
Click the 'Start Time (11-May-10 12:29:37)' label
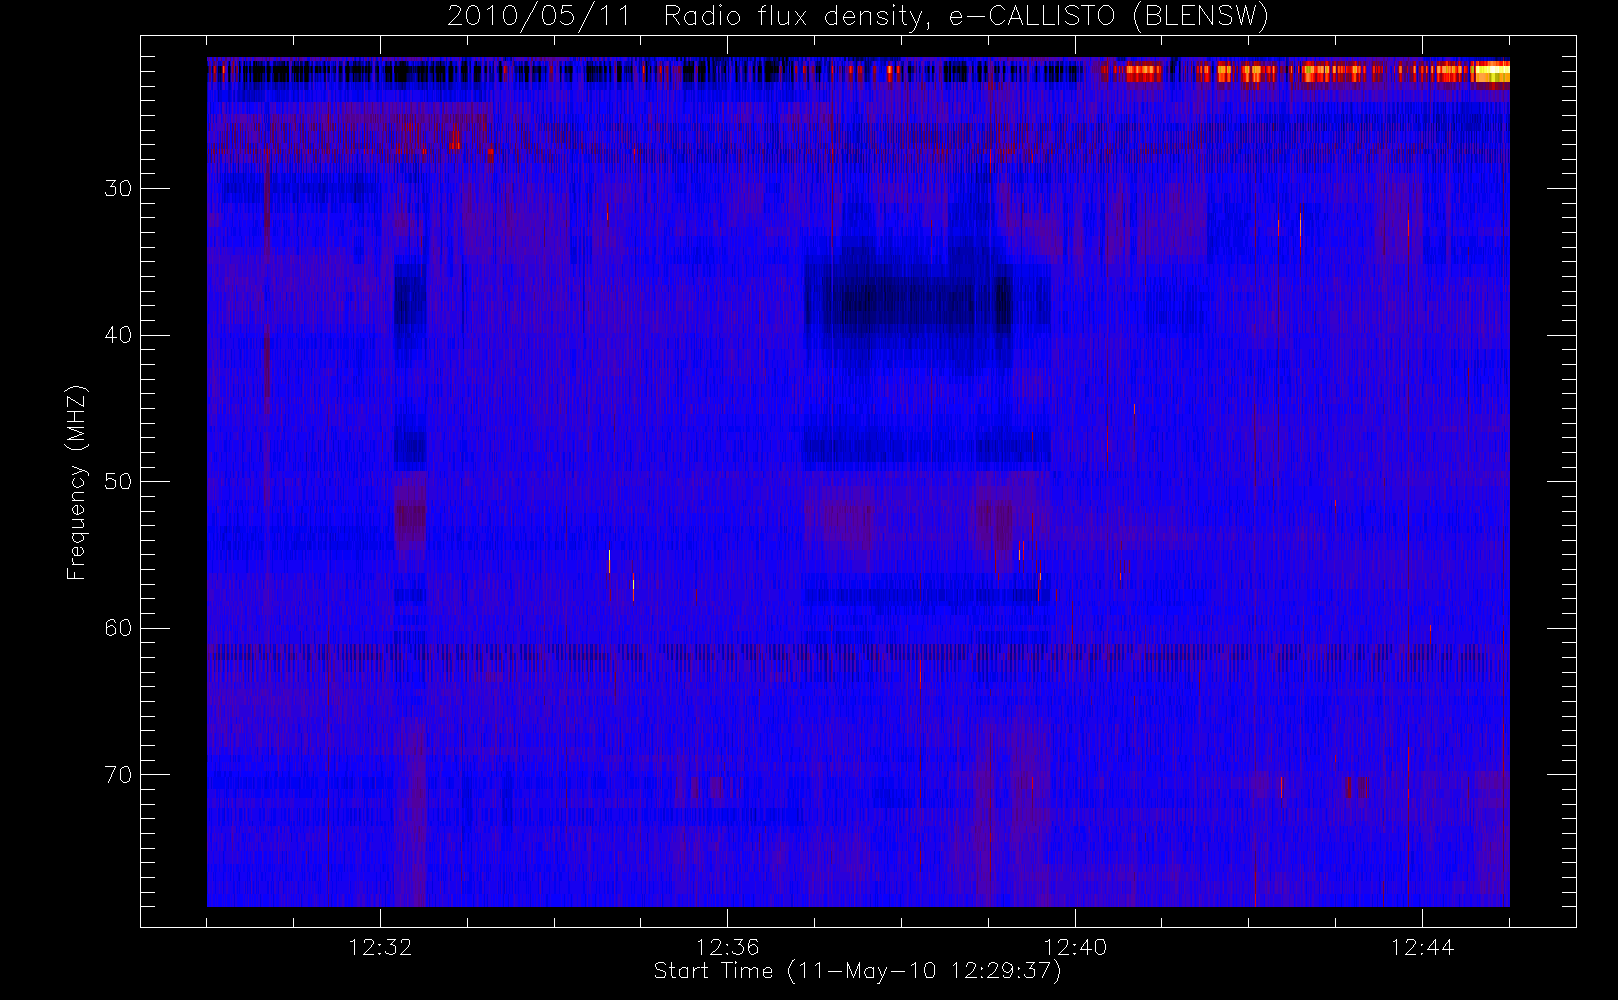pos(857,971)
